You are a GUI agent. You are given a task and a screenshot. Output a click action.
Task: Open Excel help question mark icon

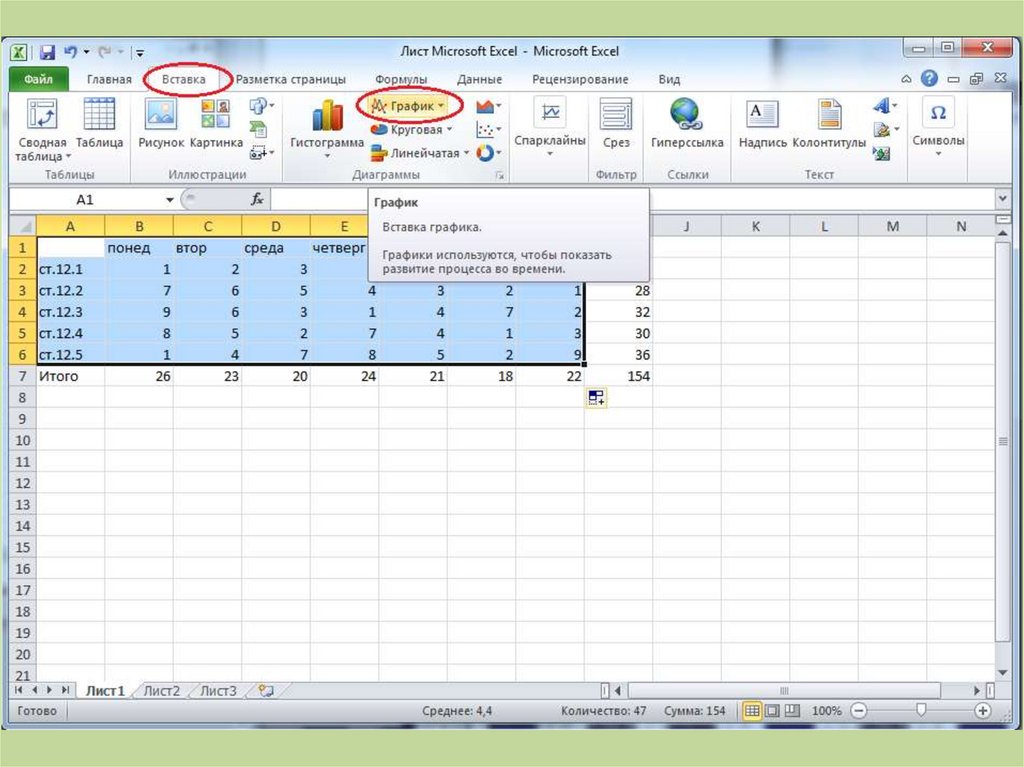coord(929,79)
